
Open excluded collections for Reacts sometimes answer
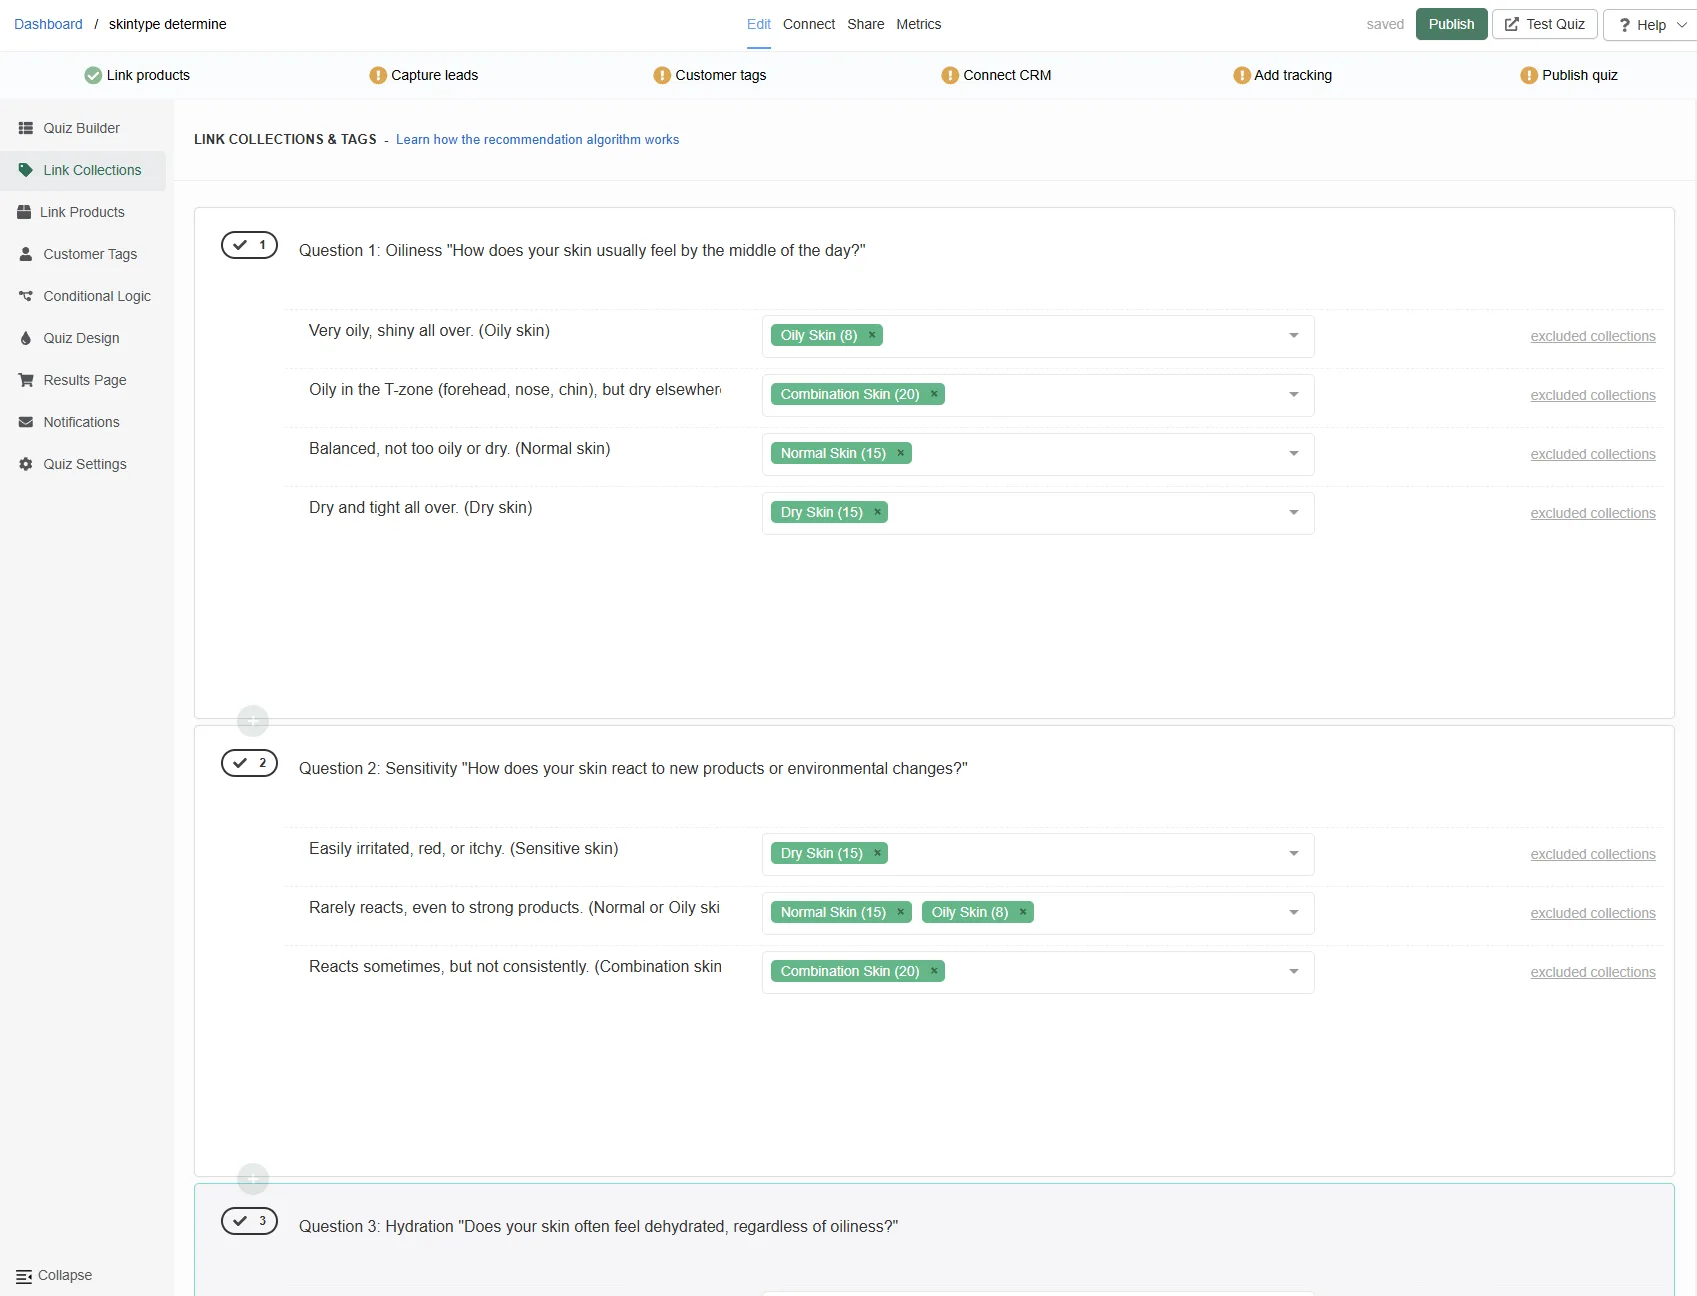click(1593, 972)
